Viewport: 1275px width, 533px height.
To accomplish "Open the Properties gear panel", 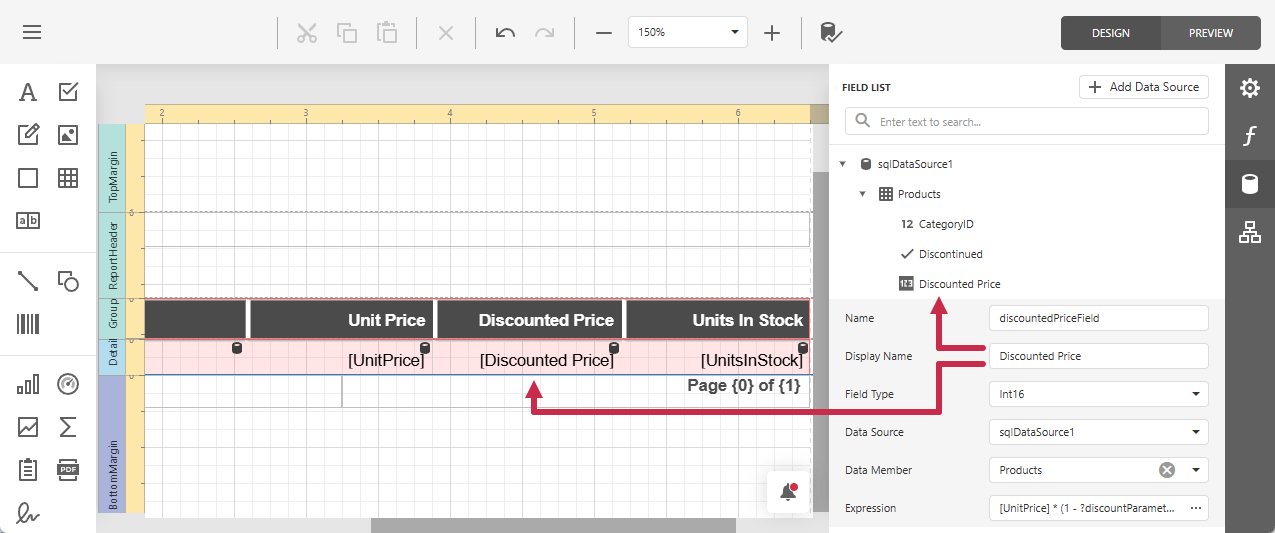I will click(1250, 88).
